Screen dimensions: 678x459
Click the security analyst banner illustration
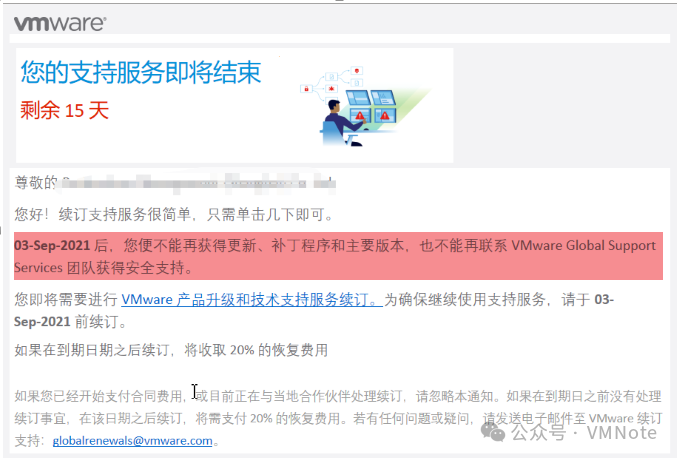[365, 106]
